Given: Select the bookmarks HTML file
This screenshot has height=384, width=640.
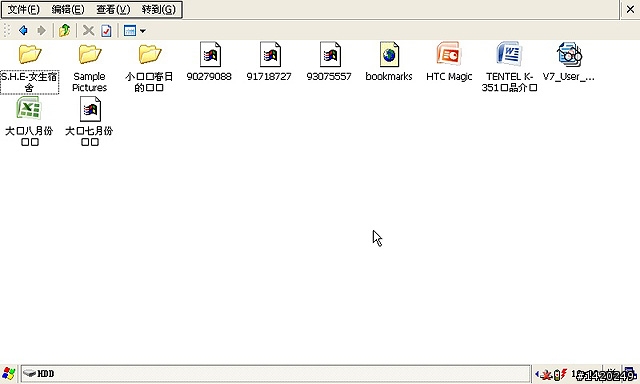Looking at the screenshot, I should coord(389,62).
